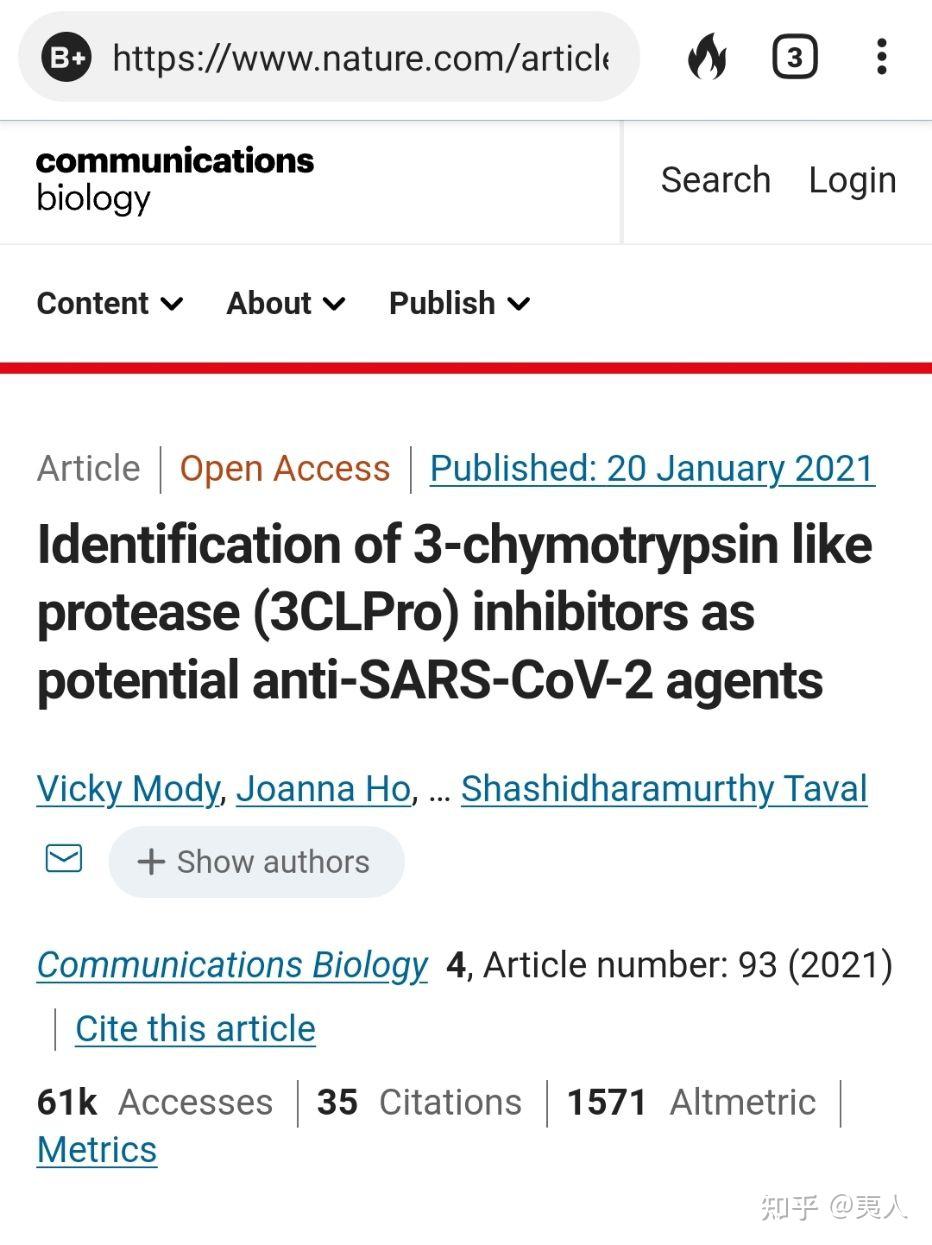Tap the flame icon in browser toolbar
The height and width of the screenshot is (1245, 932).
tap(708, 58)
